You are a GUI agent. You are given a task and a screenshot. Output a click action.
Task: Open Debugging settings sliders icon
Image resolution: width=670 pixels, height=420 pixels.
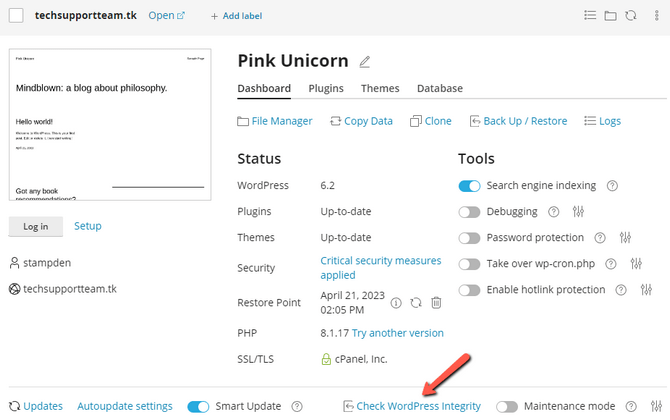(x=578, y=212)
